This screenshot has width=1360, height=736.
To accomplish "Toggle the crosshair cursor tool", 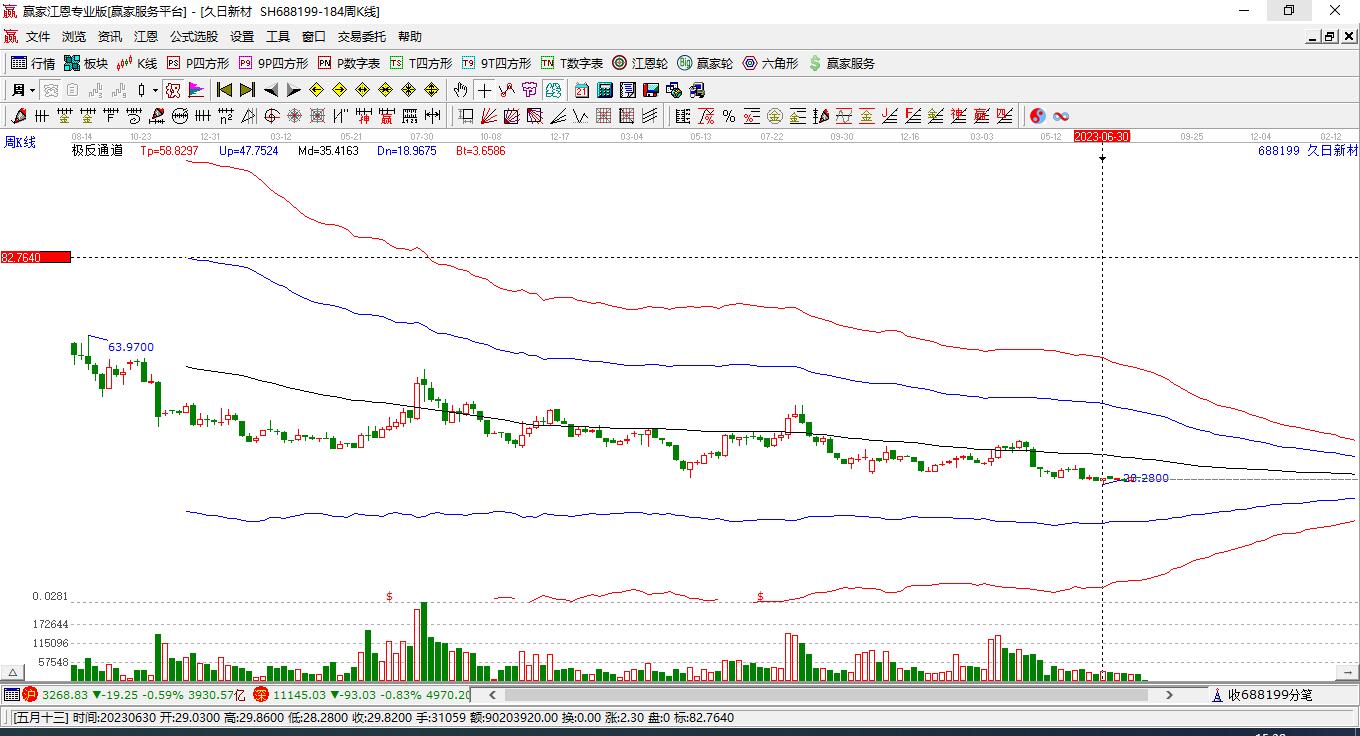I will click(x=484, y=90).
